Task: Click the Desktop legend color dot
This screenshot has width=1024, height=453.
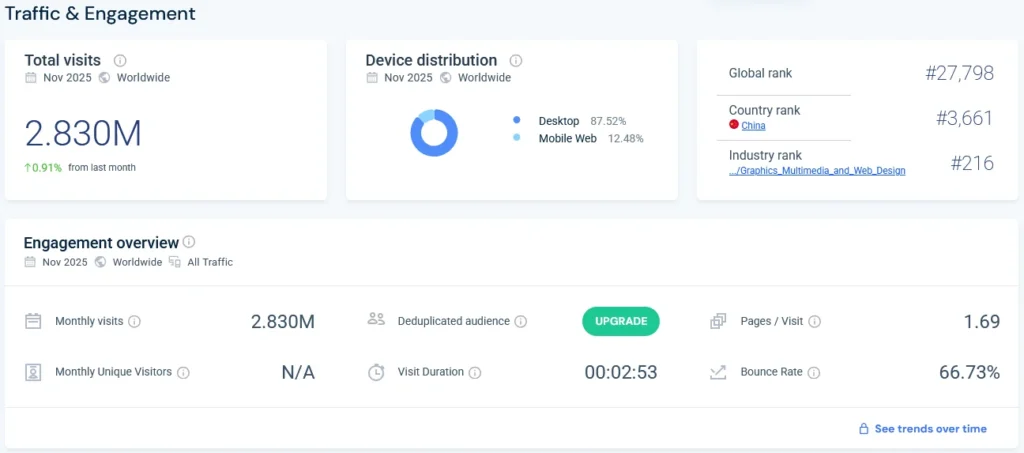Action: click(x=517, y=121)
